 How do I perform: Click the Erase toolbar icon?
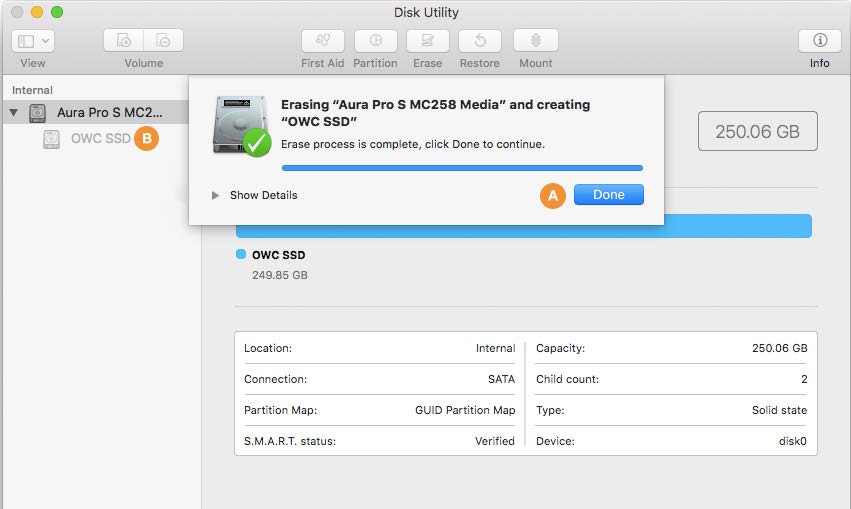[428, 41]
